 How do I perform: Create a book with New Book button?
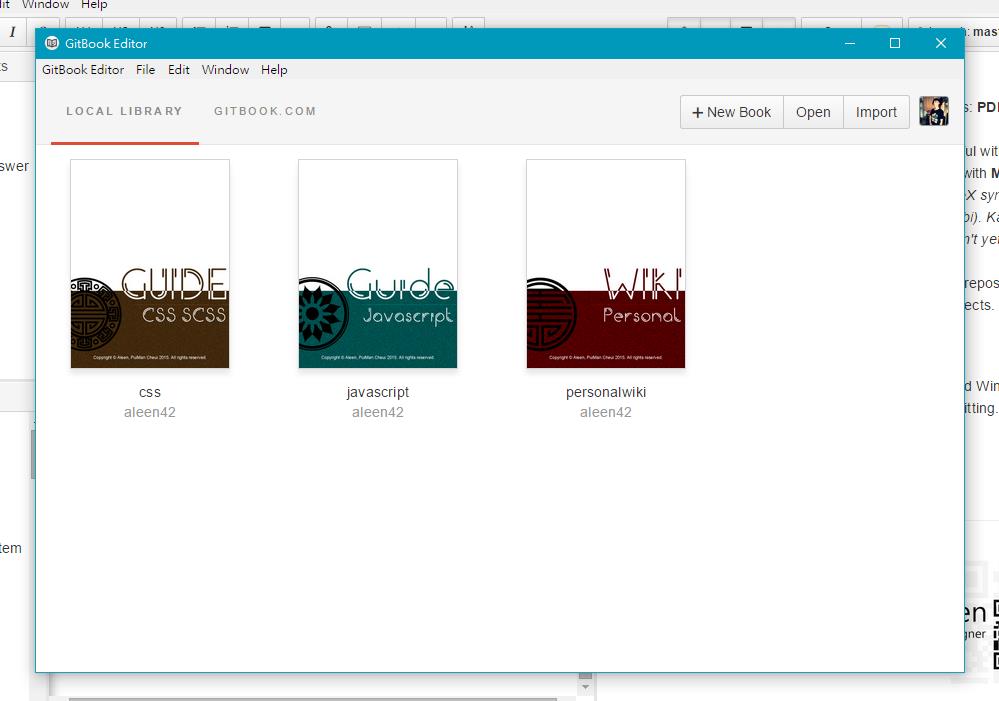[x=731, y=112]
